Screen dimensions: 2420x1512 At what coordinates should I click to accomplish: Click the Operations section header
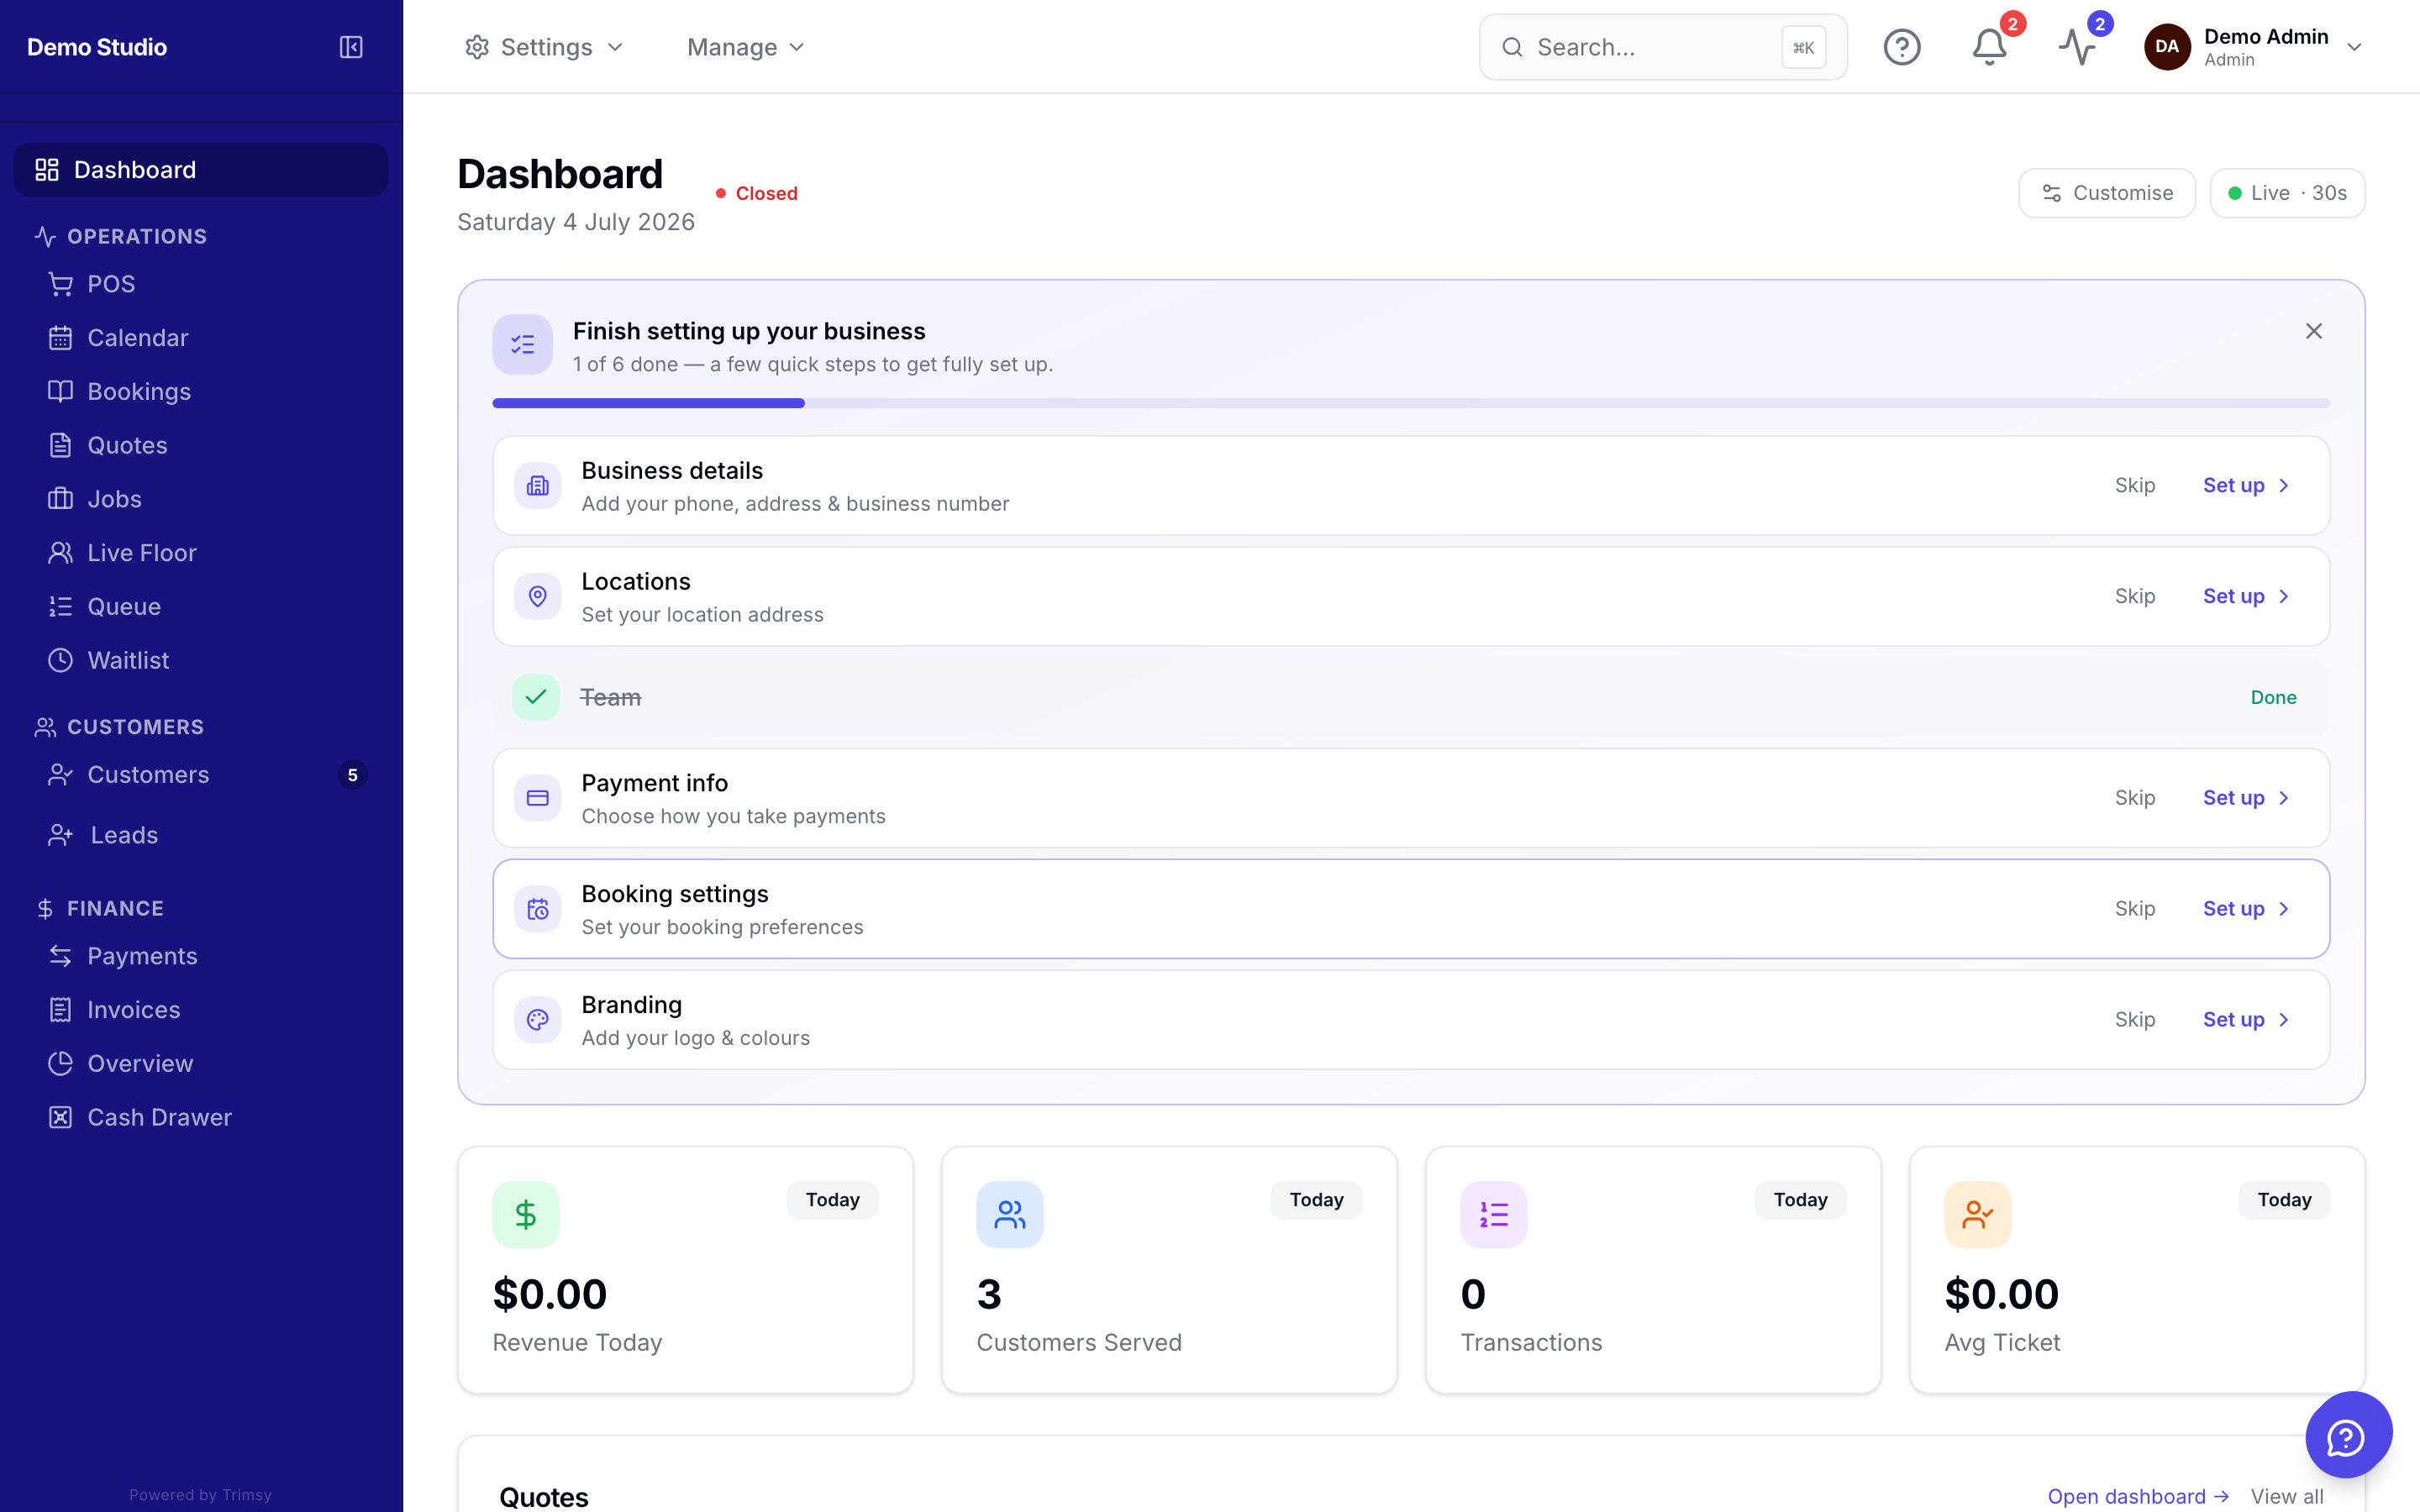click(x=120, y=236)
